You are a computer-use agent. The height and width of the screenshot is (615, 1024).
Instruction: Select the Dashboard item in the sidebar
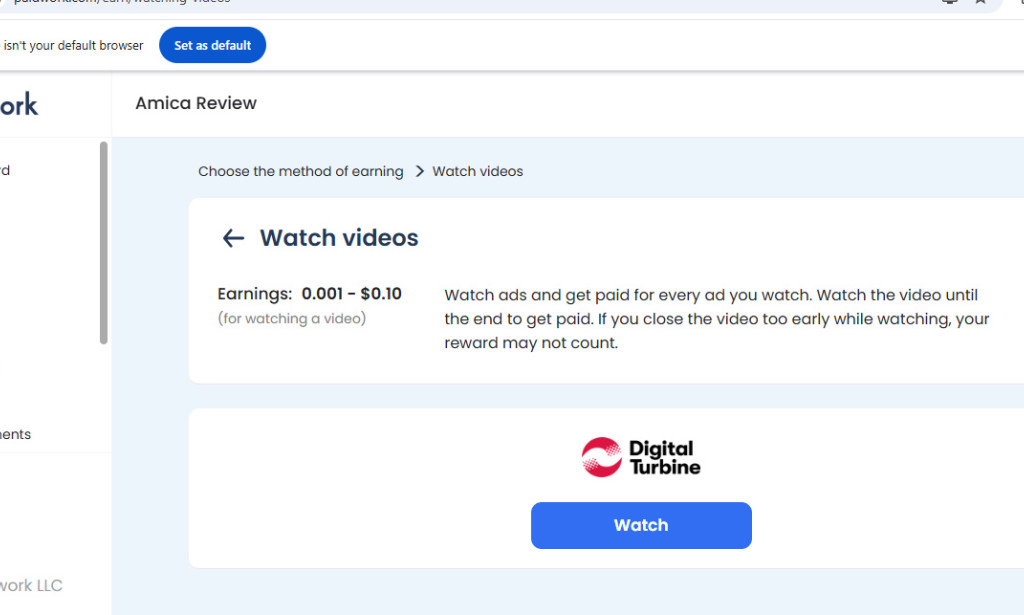6,170
